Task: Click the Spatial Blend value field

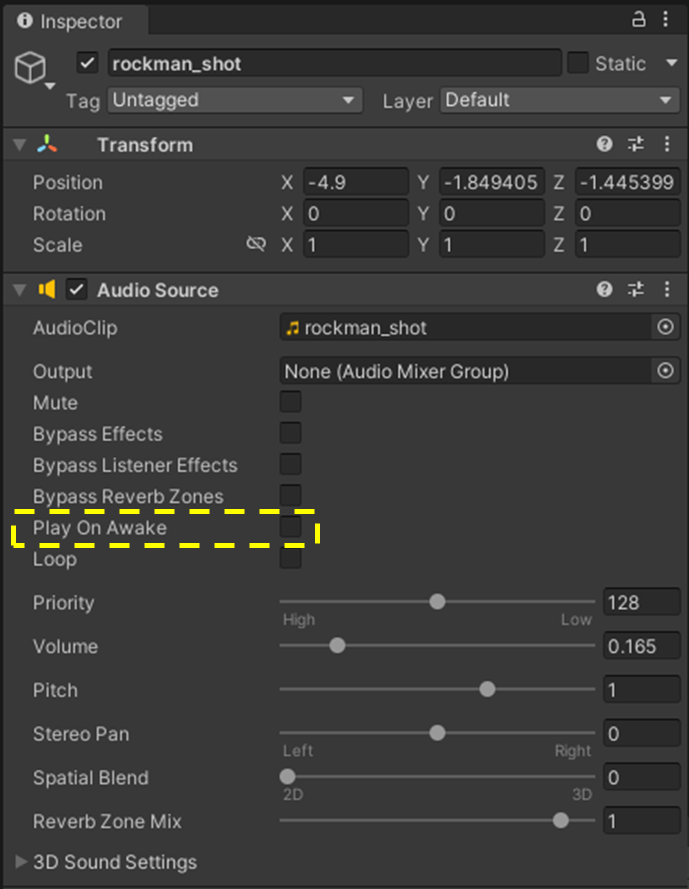Action: pyautogui.click(x=642, y=777)
